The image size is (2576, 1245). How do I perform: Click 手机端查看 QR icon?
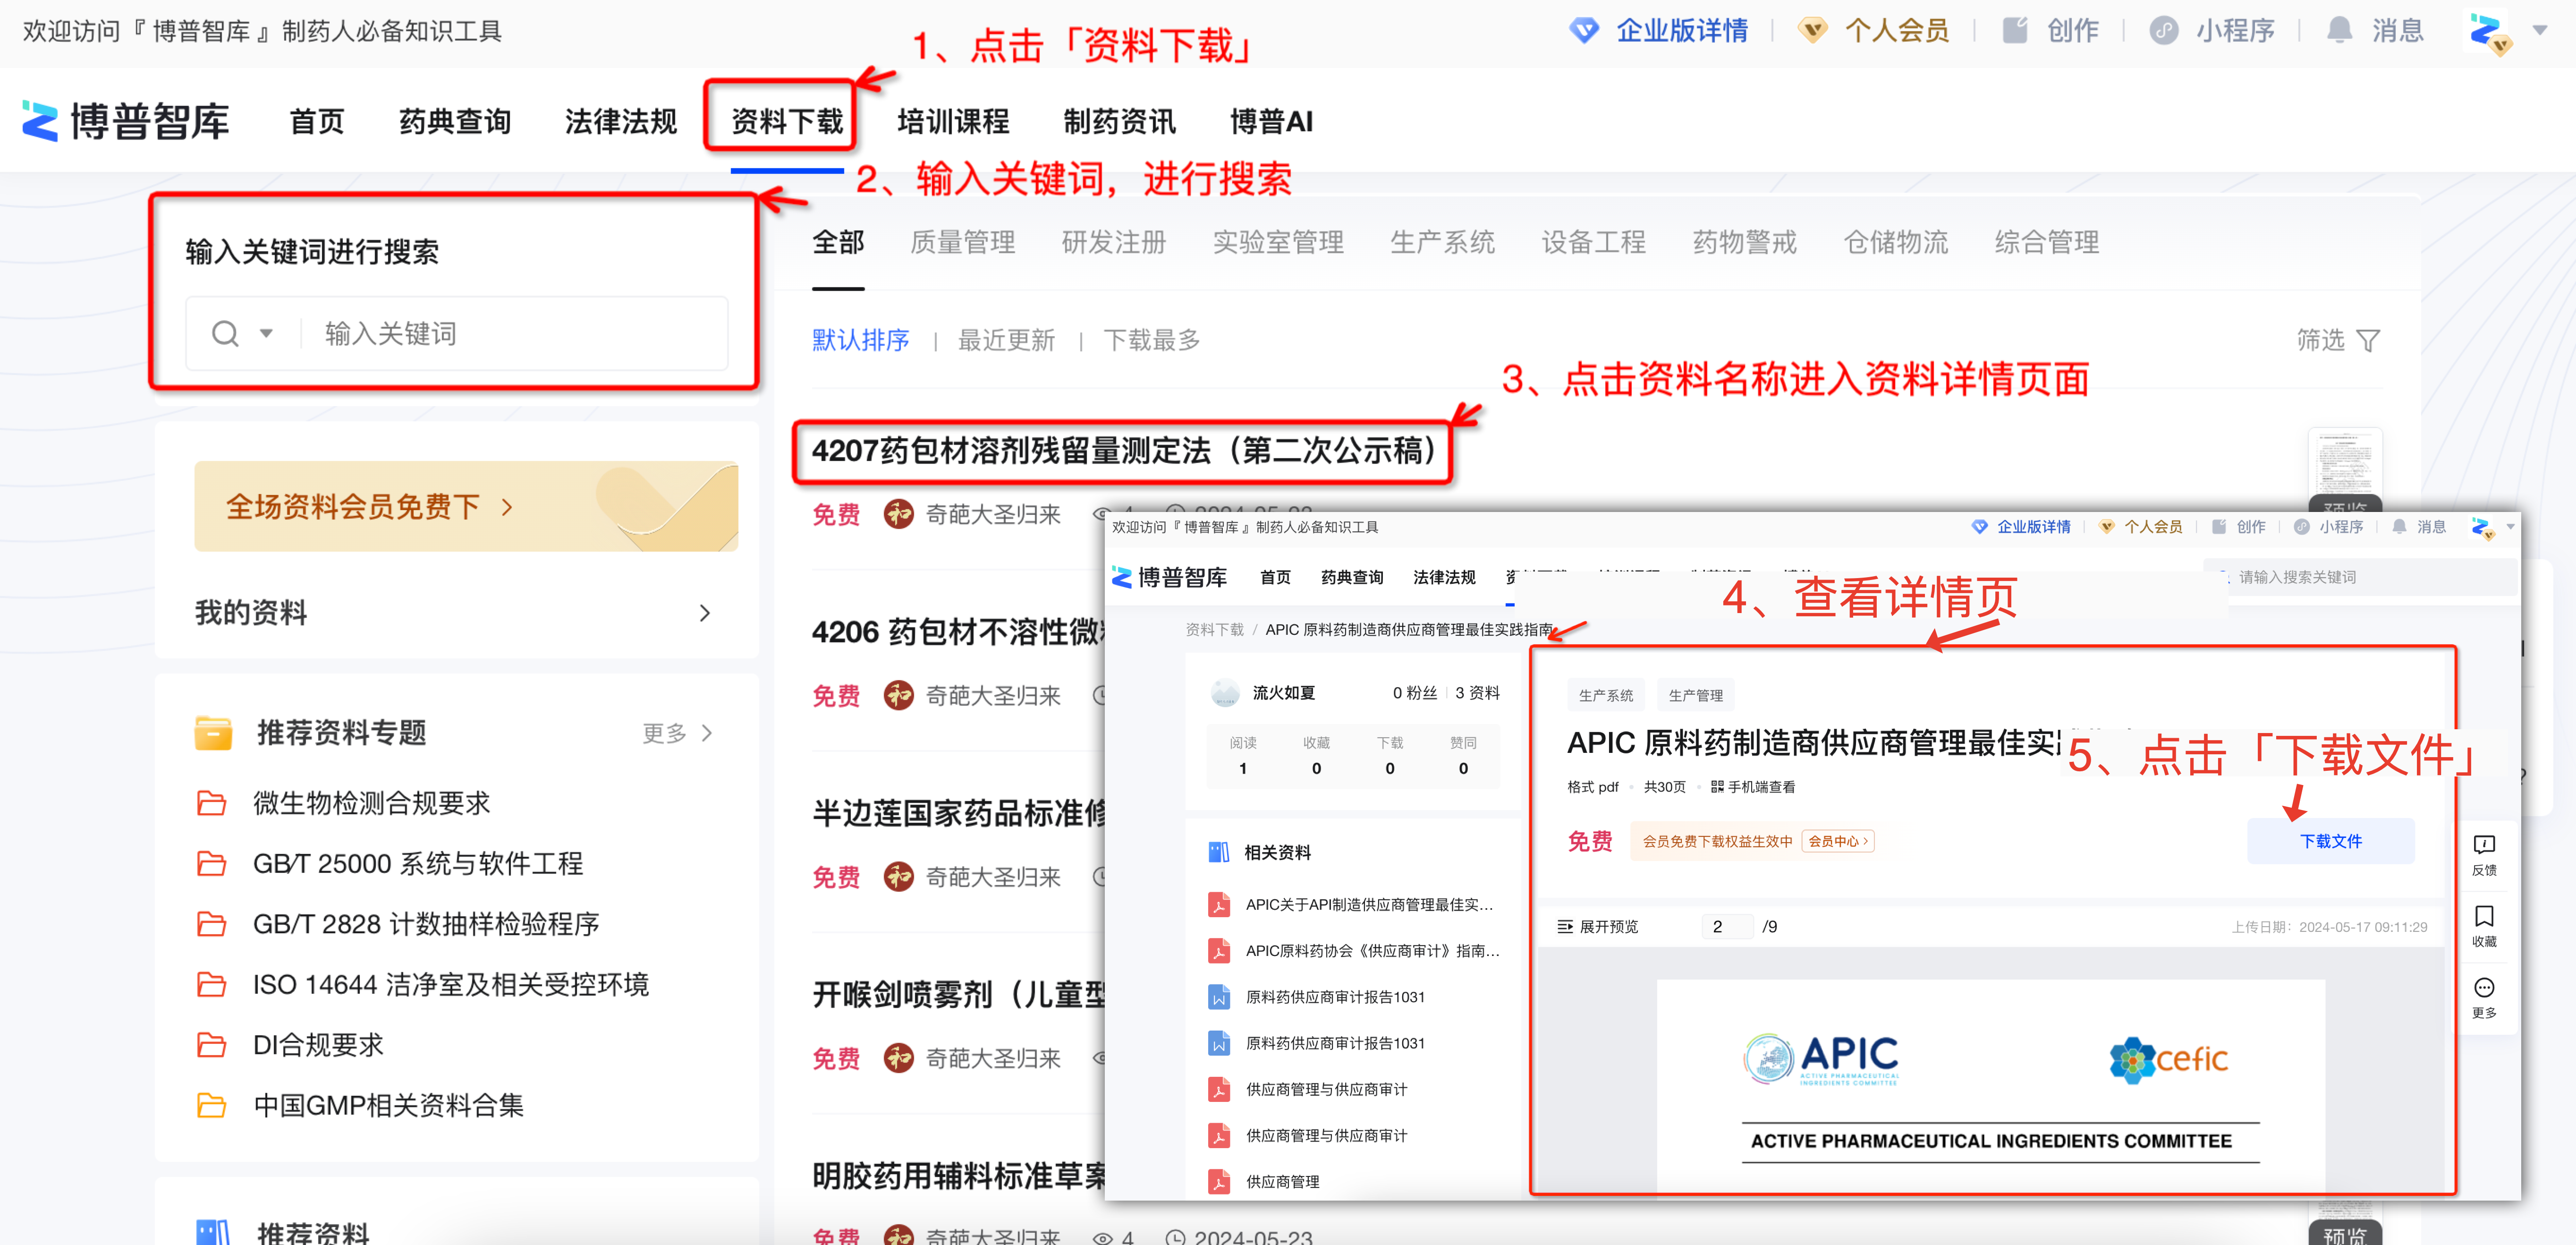tap(1717, 787)
